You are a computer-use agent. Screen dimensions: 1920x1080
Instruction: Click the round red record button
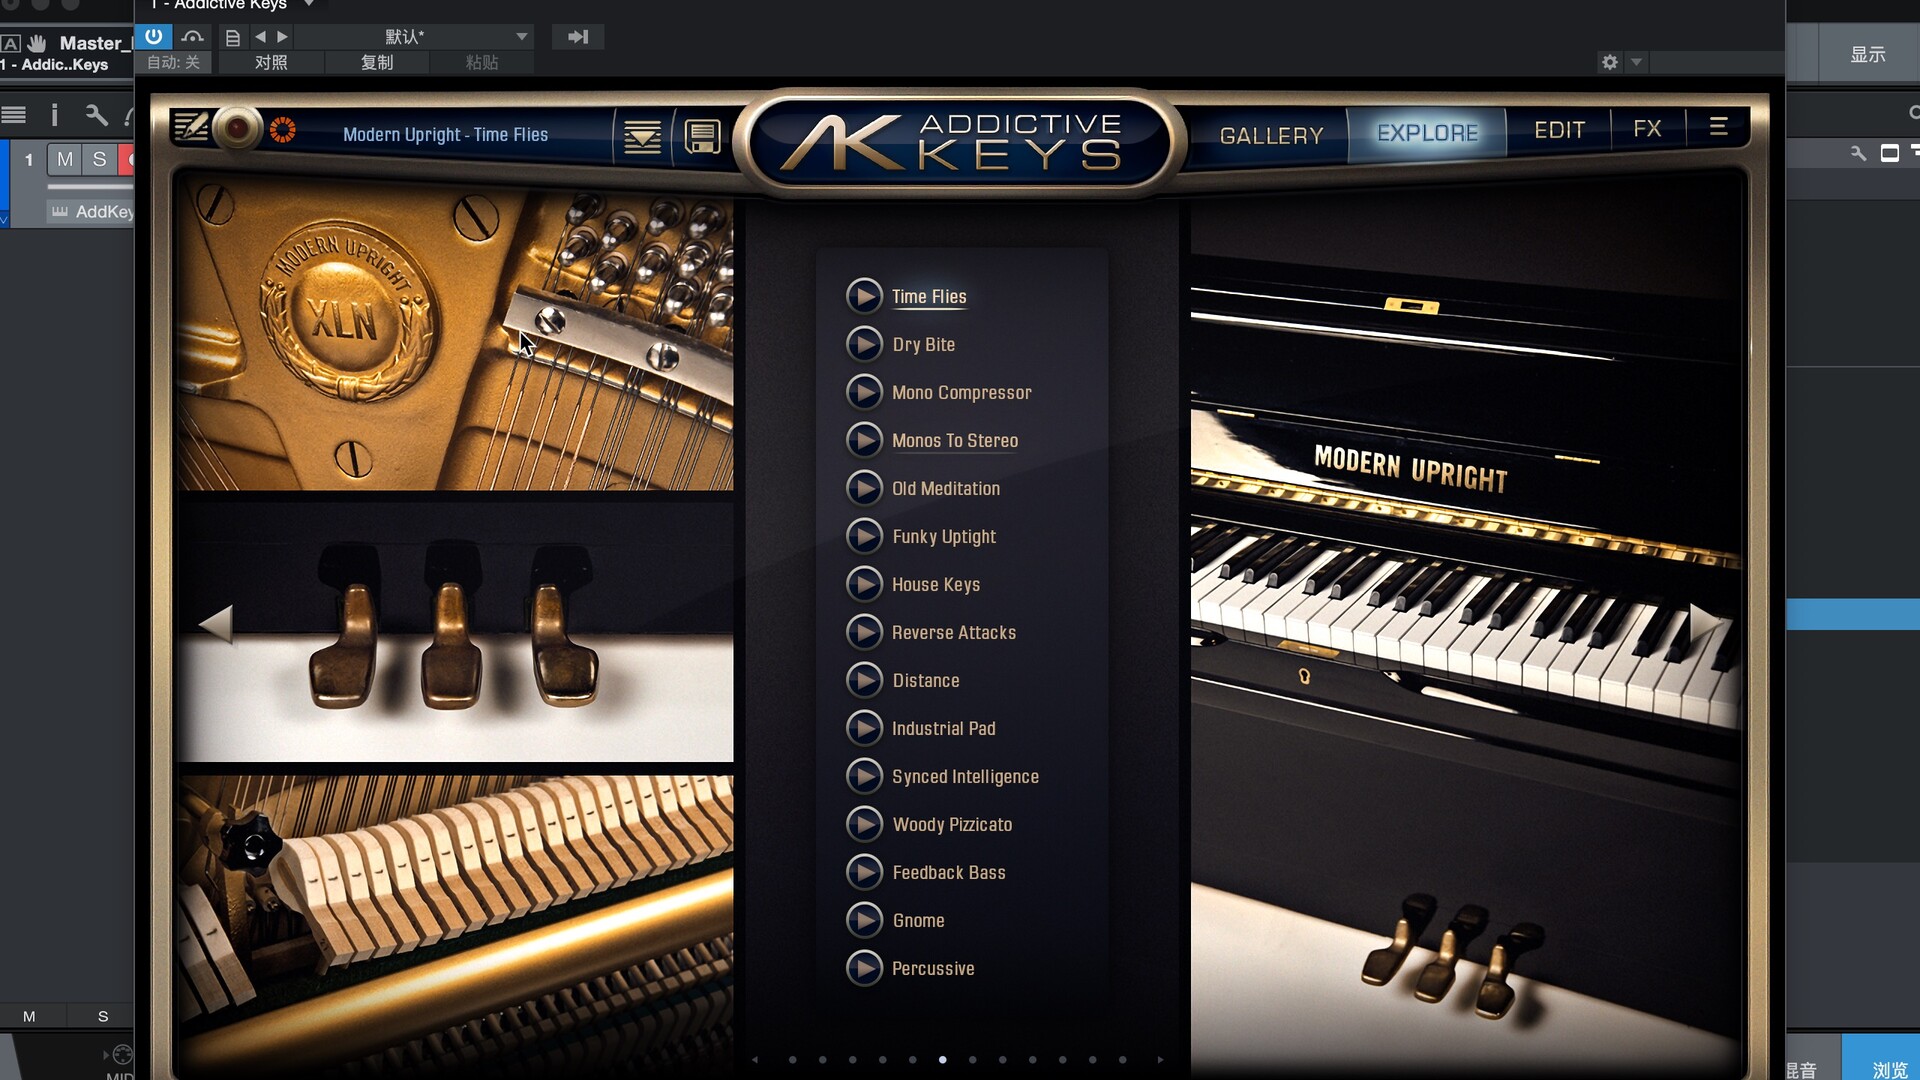click(x=238, y=128)
